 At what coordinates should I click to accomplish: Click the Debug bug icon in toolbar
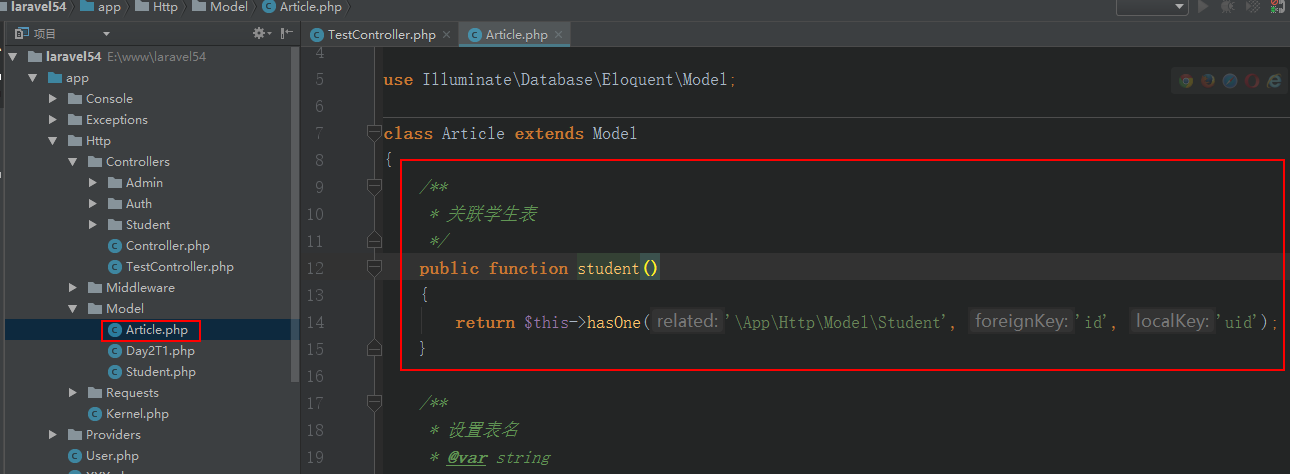(1227, 7)
